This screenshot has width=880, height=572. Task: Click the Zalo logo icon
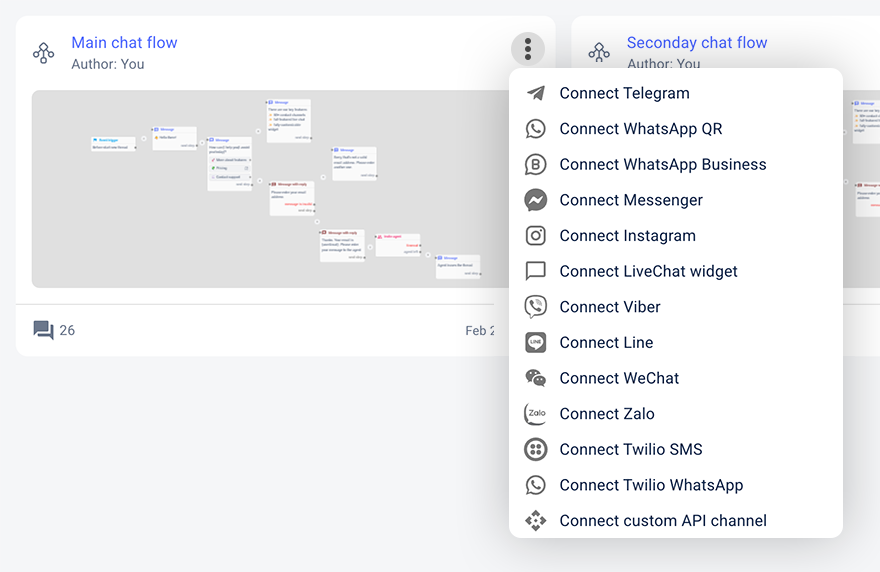(x=536, y=414)
